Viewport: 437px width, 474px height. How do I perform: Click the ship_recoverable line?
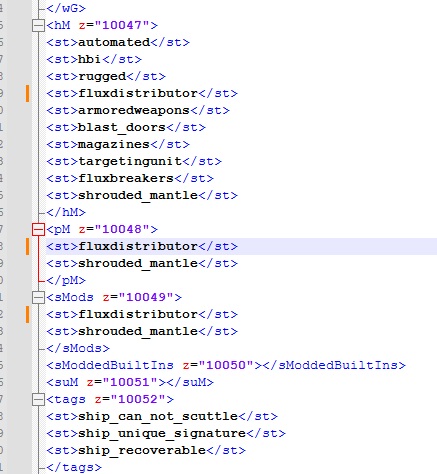coord(146,450)
